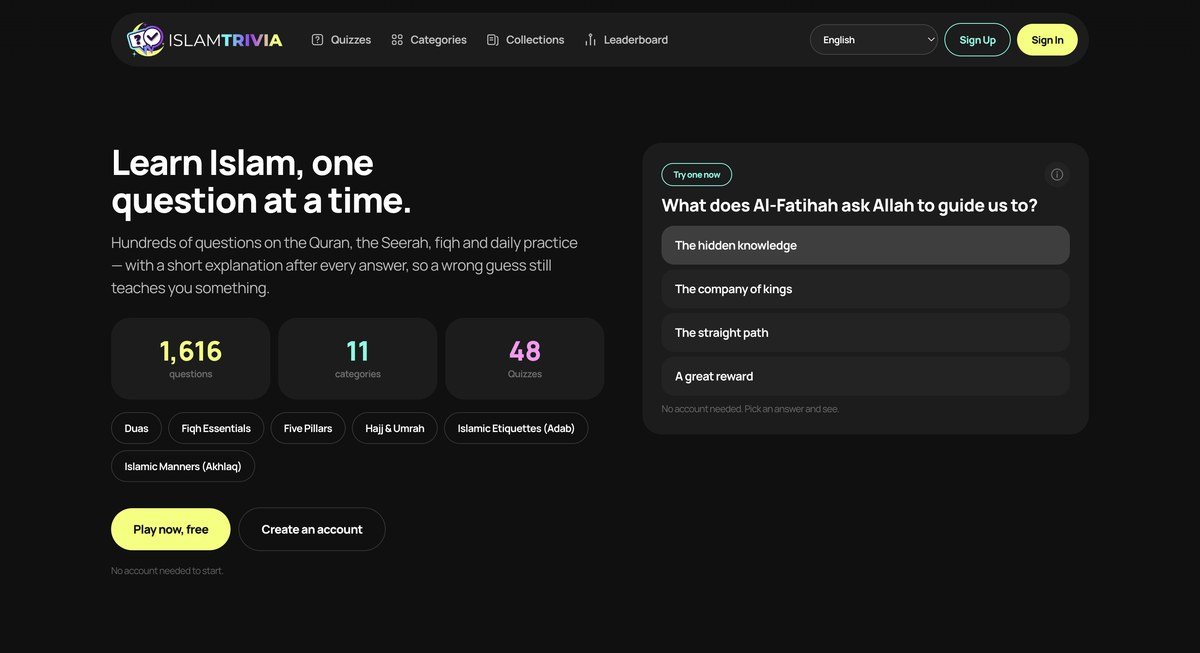Select the Hajj & Umrah chip
1200x653 pixels.
[395, 428]
